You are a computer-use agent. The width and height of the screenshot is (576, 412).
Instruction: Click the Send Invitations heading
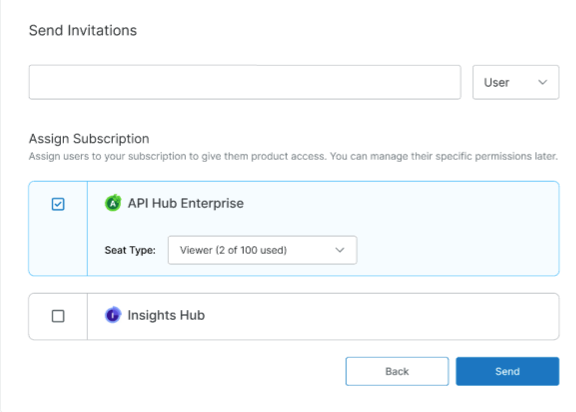point(83,30)
